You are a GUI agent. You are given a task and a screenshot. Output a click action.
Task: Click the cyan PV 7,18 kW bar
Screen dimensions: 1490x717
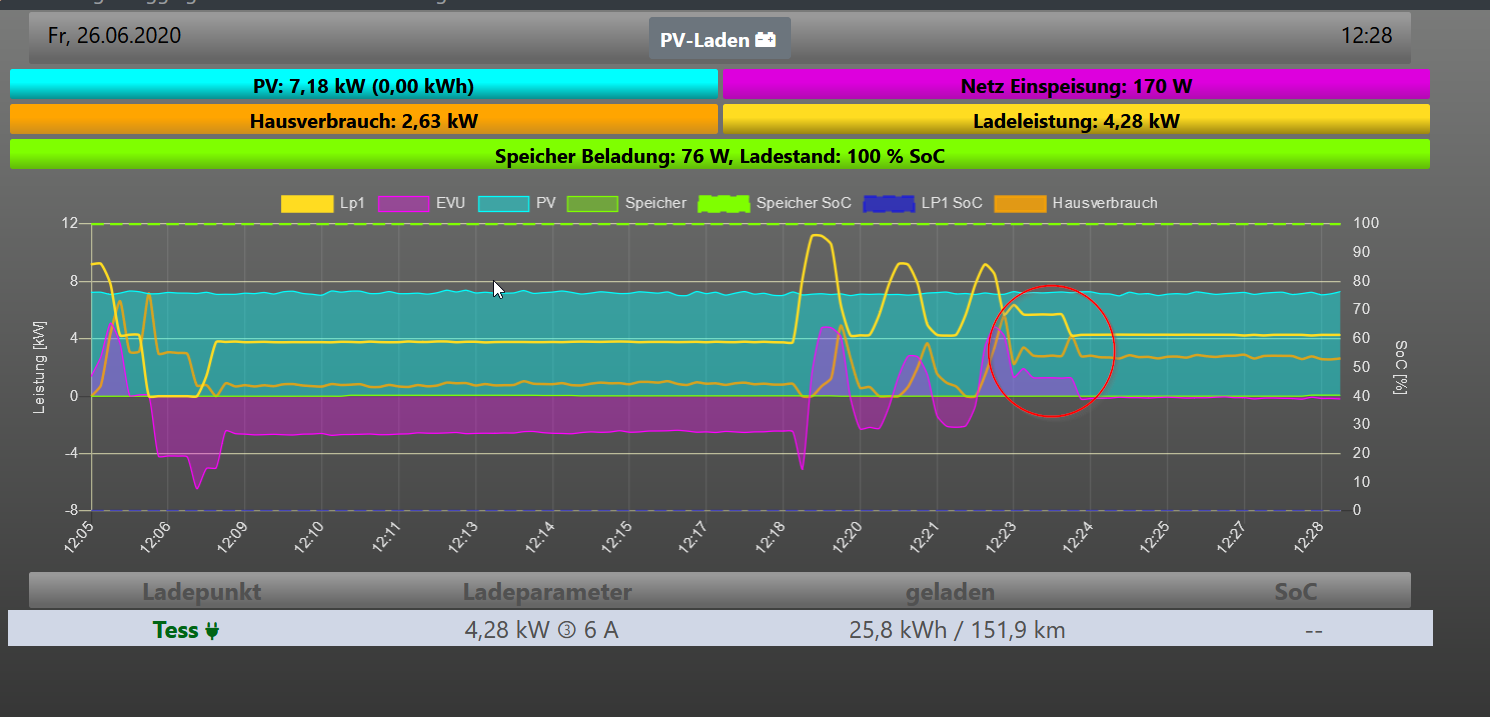[x=363, y=86]
